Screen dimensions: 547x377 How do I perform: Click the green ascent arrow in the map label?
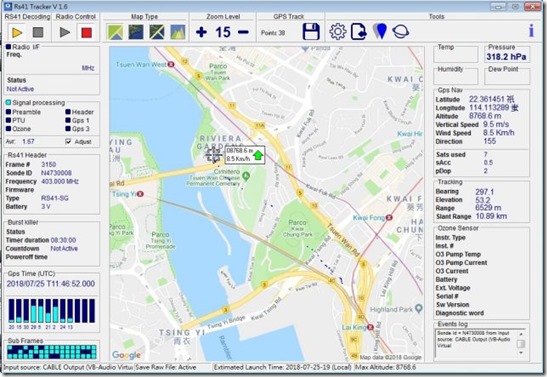pyautogui.click(x=257, y=155)
